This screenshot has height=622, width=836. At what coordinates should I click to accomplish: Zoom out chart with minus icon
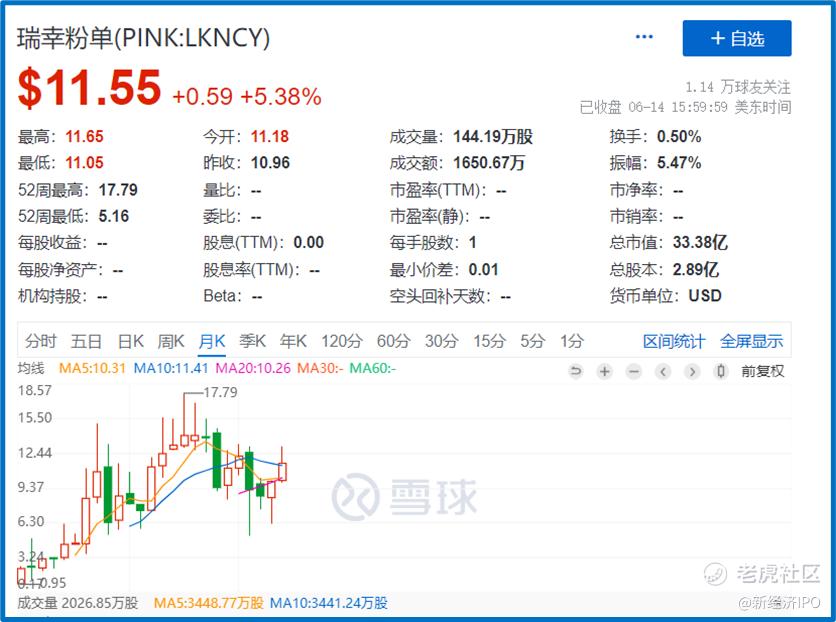pyautogui.click(x=633, y=371)
